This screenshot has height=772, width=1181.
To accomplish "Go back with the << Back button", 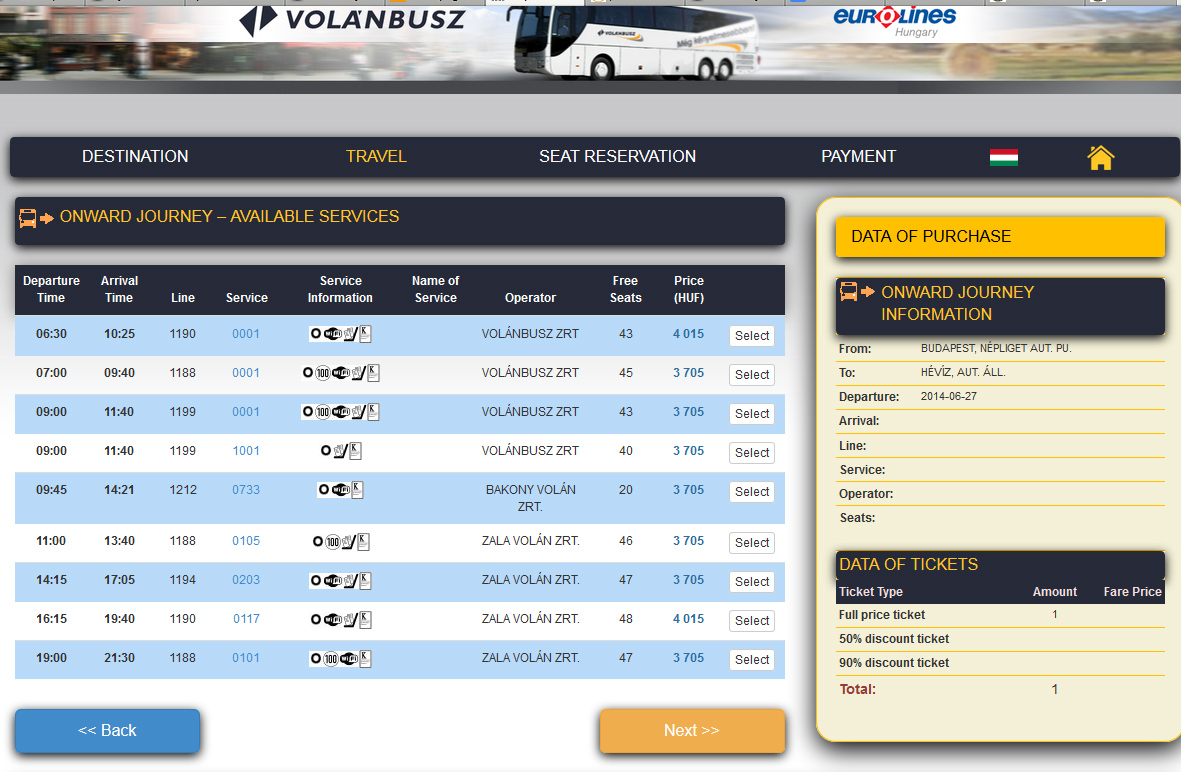I will coord(108,731).
